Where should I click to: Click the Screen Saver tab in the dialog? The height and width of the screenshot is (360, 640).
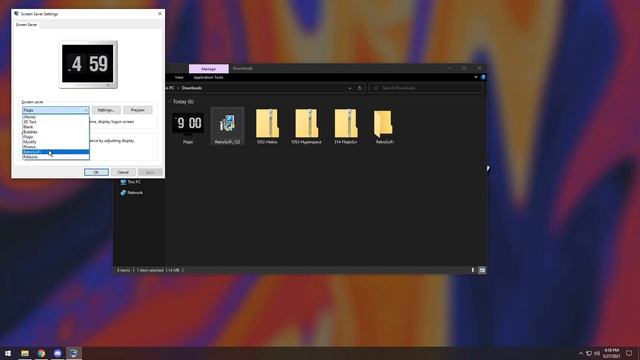(26, 25)
